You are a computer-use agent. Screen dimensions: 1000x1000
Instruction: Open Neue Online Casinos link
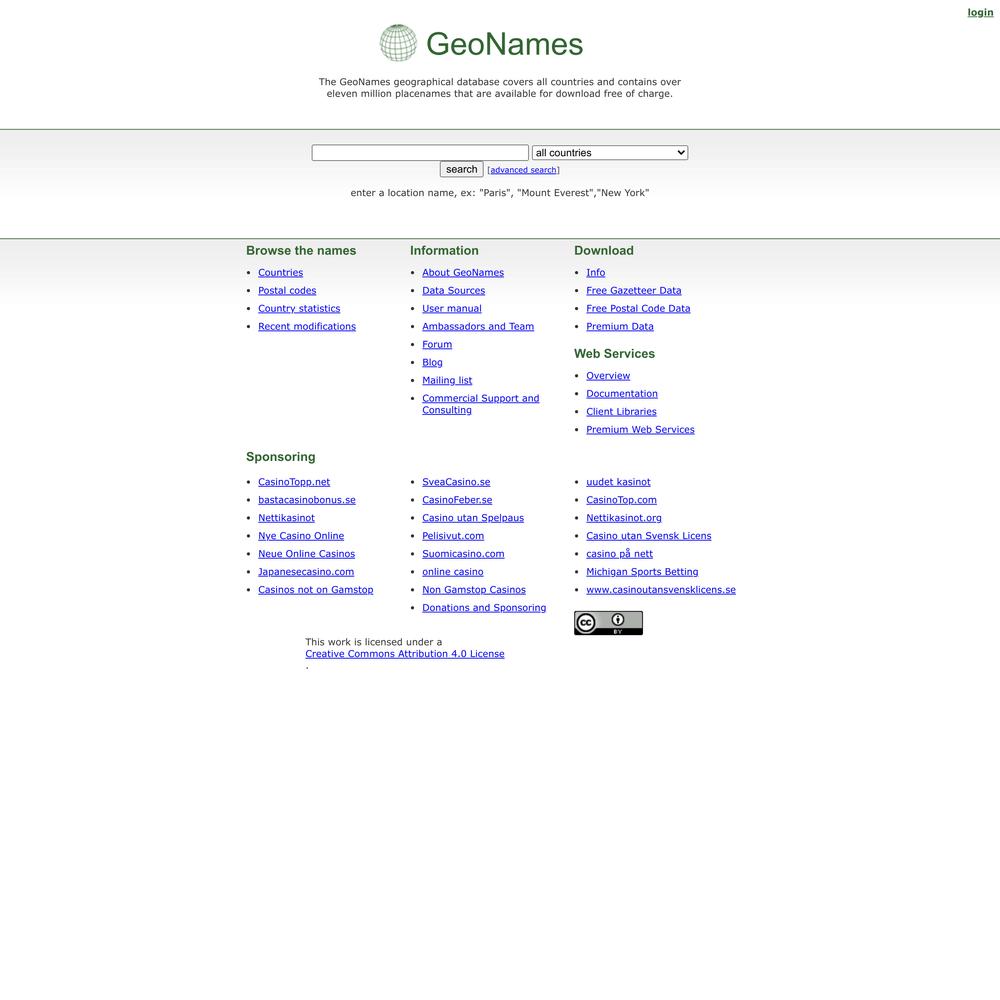(x=307, y=554)
